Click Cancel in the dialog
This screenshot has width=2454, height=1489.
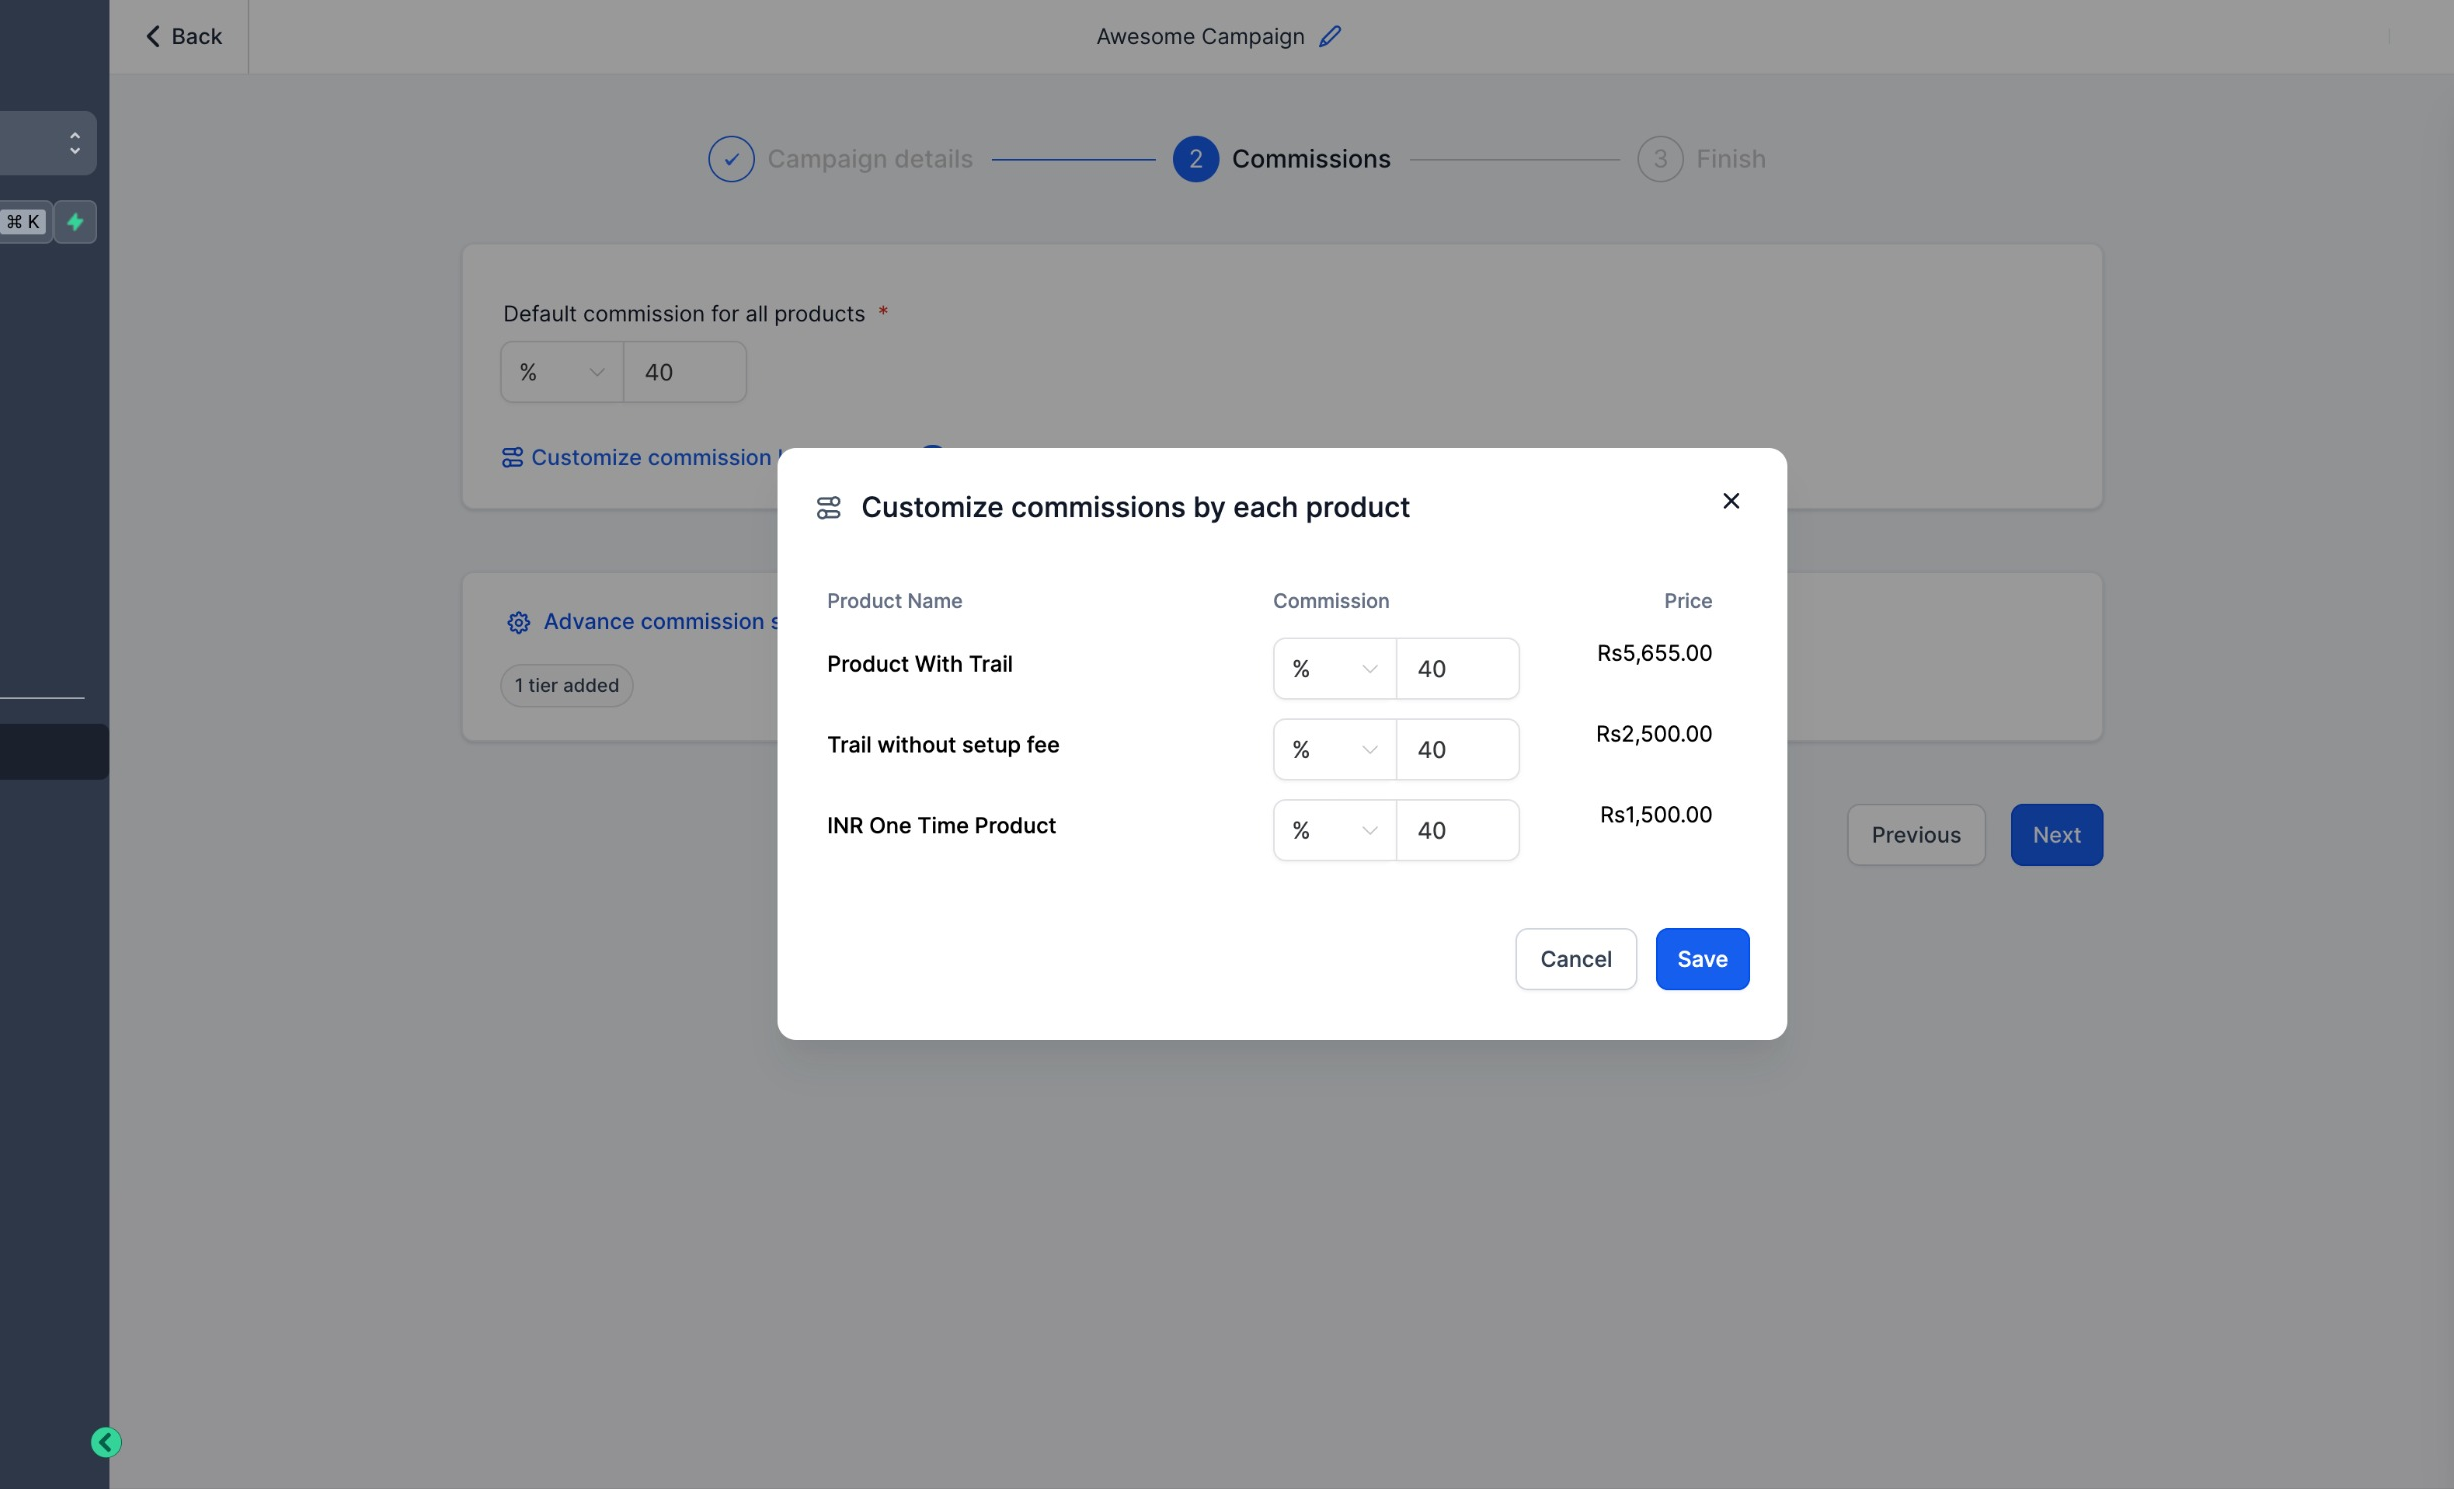pyautogui.click(x=1576, y=959)
